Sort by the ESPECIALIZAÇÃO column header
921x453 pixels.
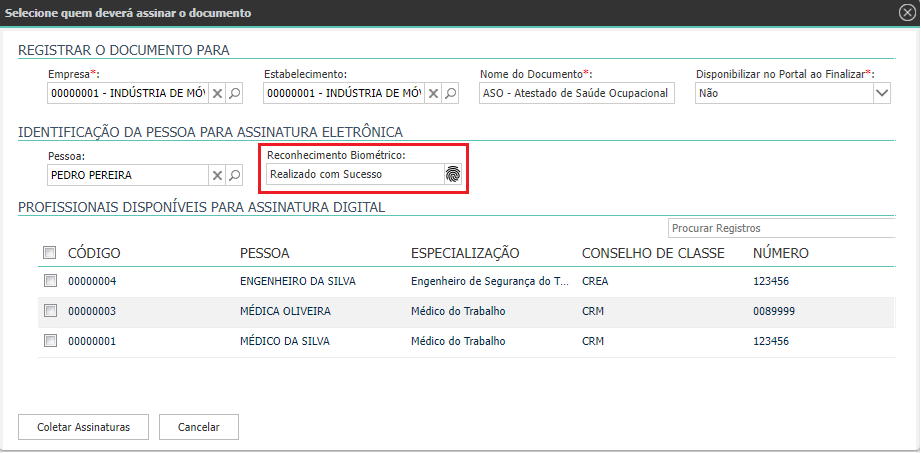(465, 253)
